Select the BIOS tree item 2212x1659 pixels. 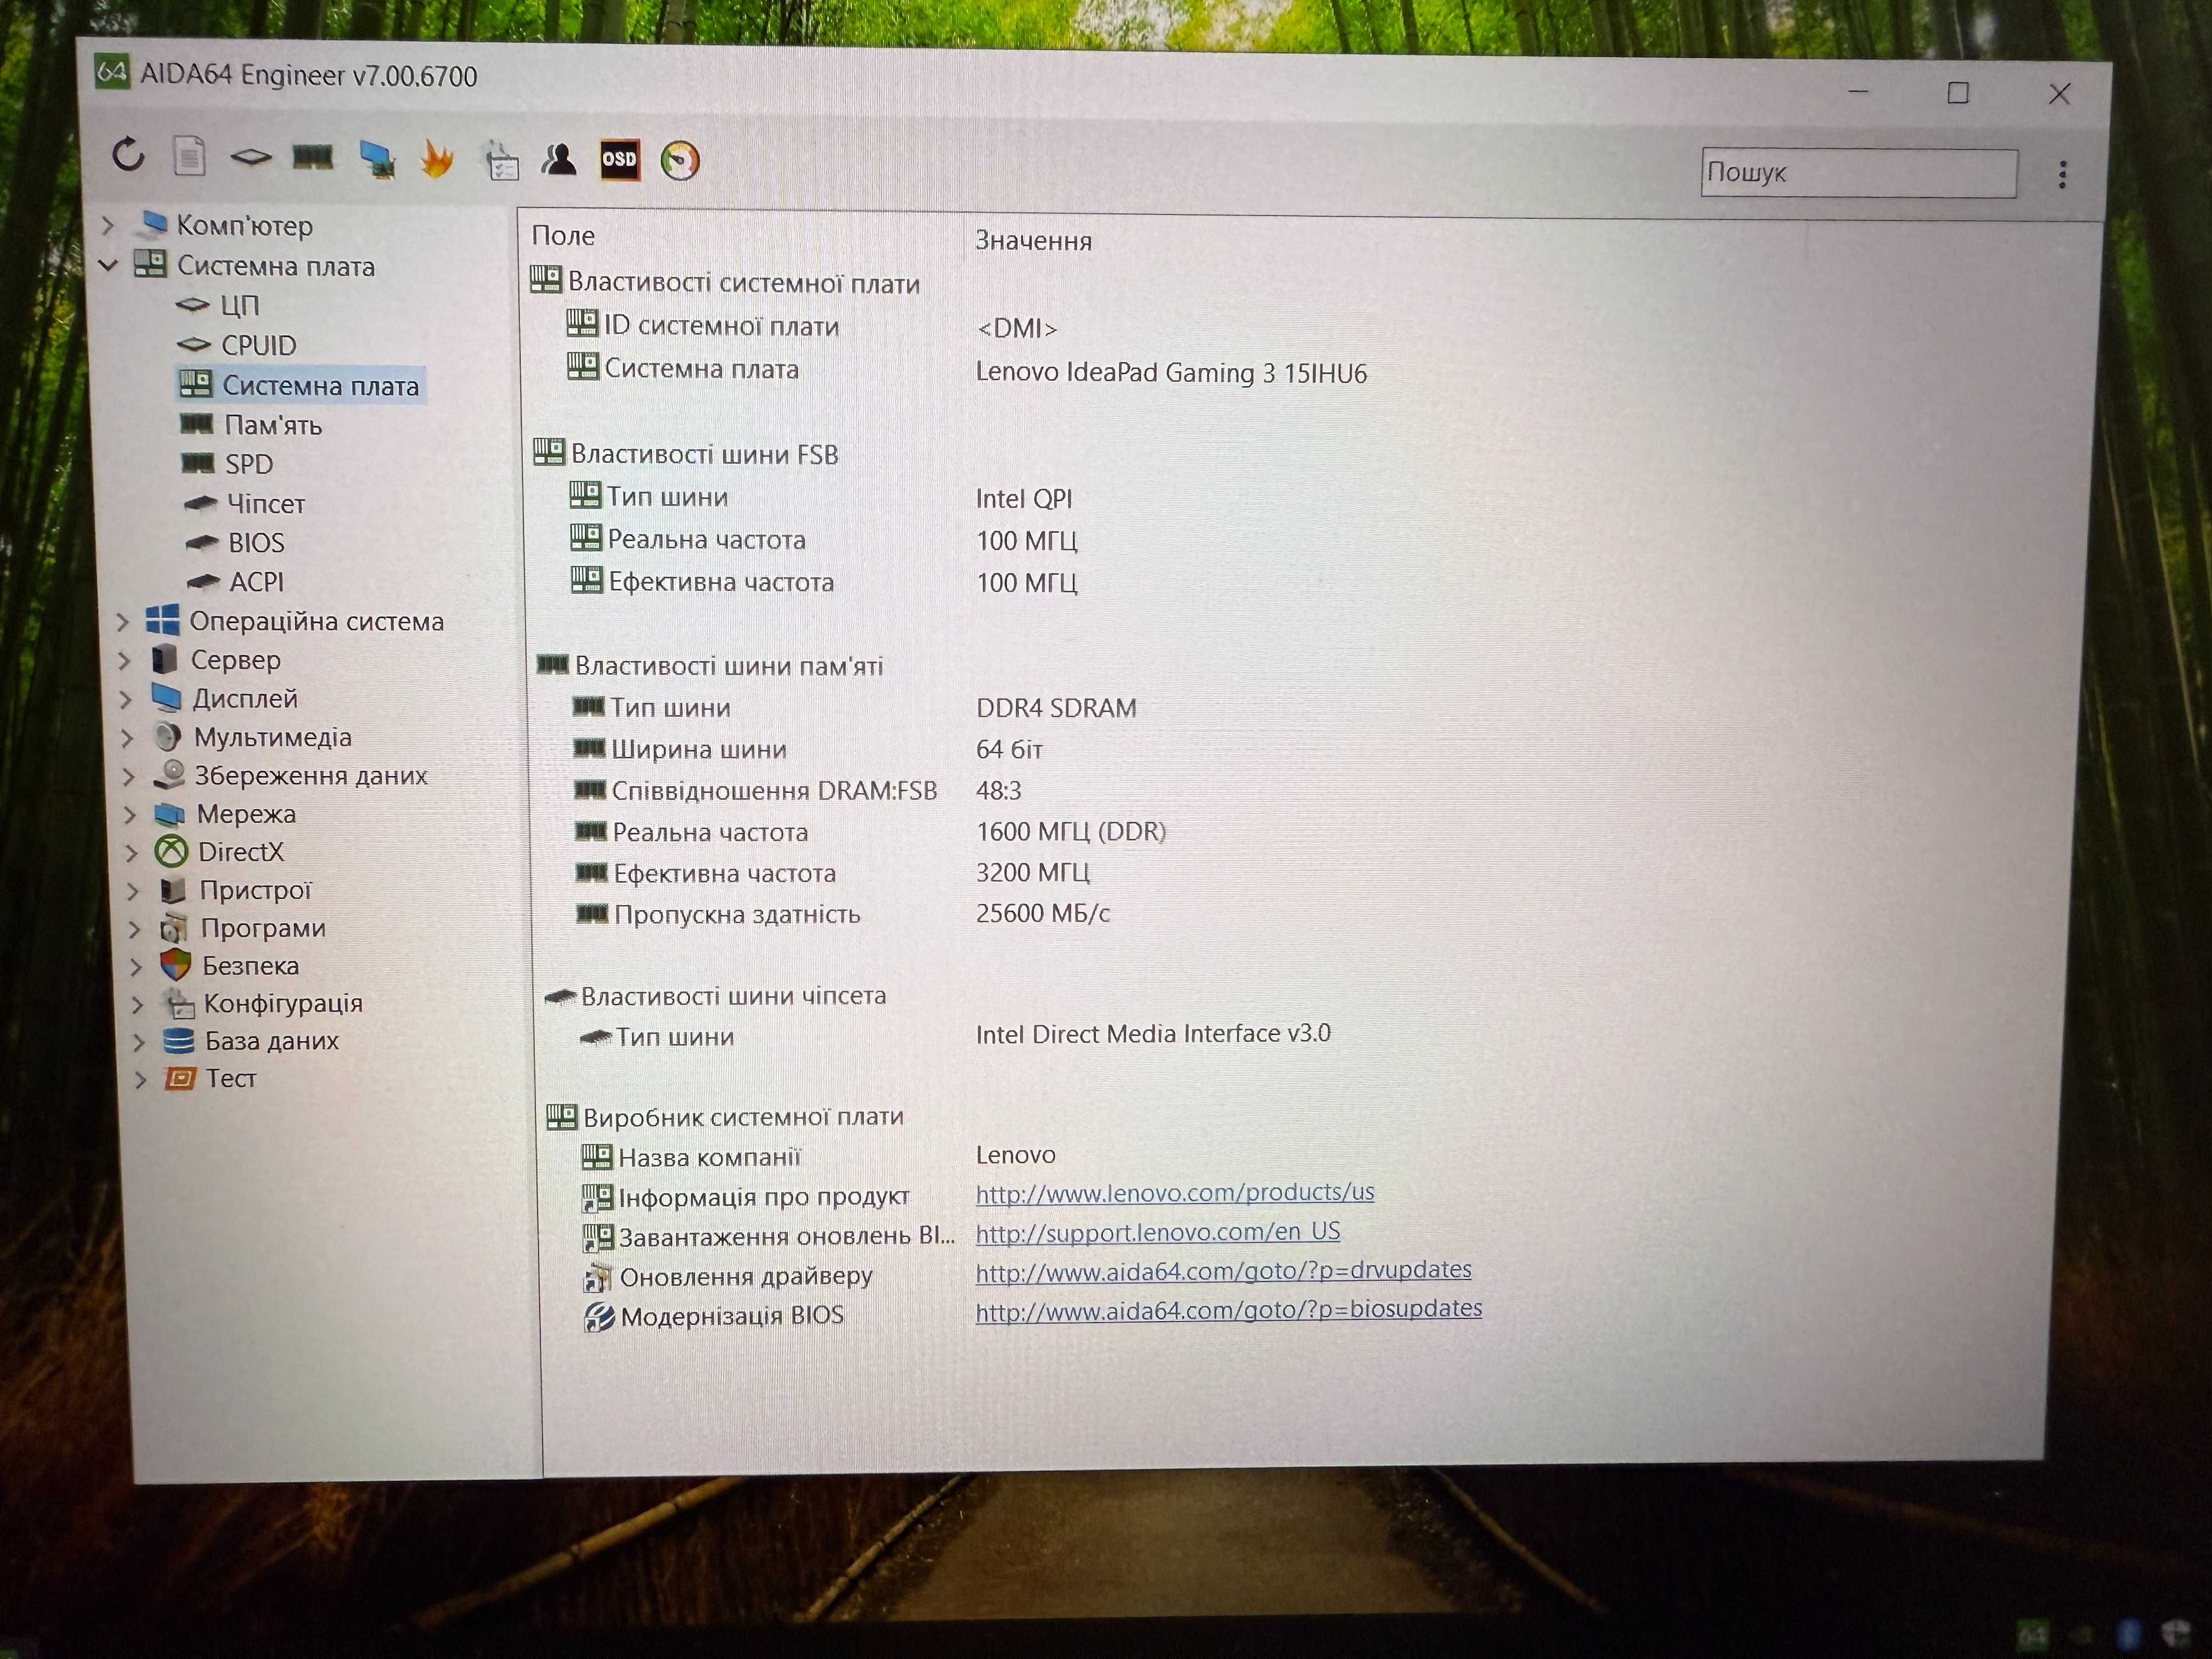256,543
